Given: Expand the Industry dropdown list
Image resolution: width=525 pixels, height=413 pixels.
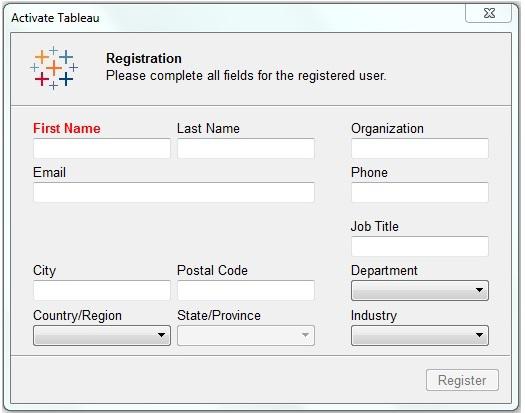Looking at the screenshot, I should coord(420,335).
